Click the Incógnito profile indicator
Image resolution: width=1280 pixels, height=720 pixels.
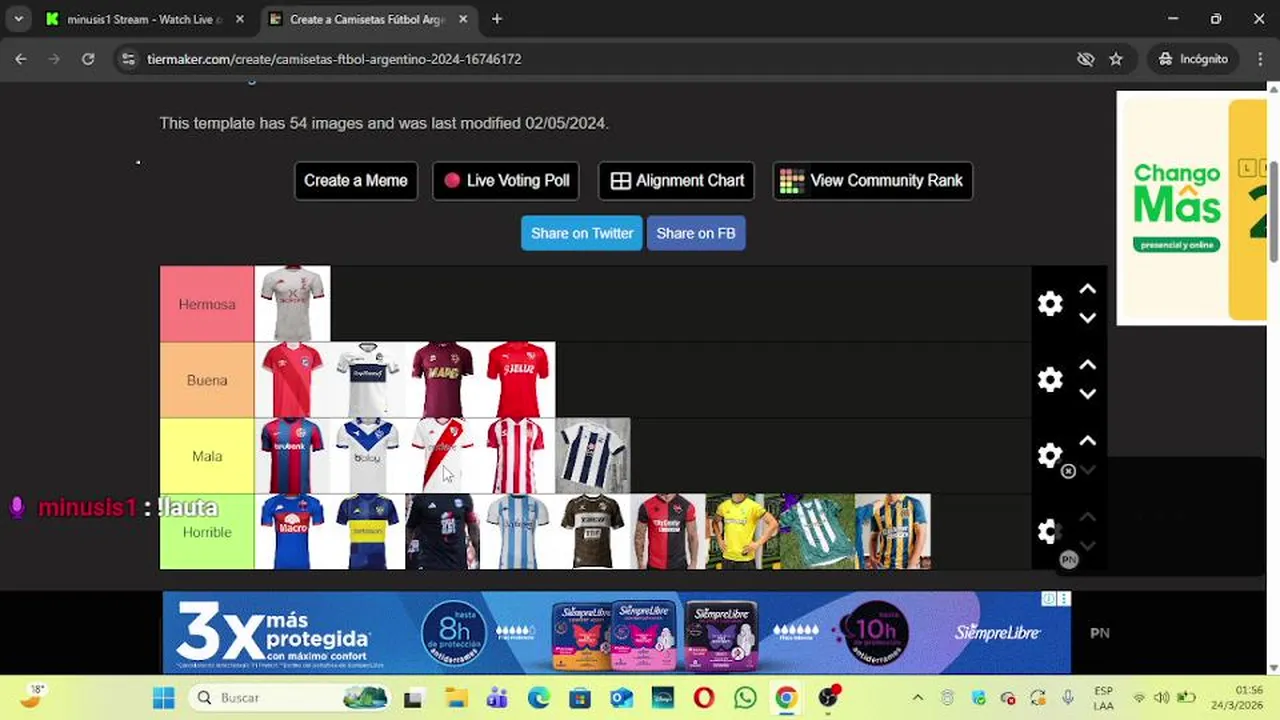pyautogui.click(x=1193, y=59)
